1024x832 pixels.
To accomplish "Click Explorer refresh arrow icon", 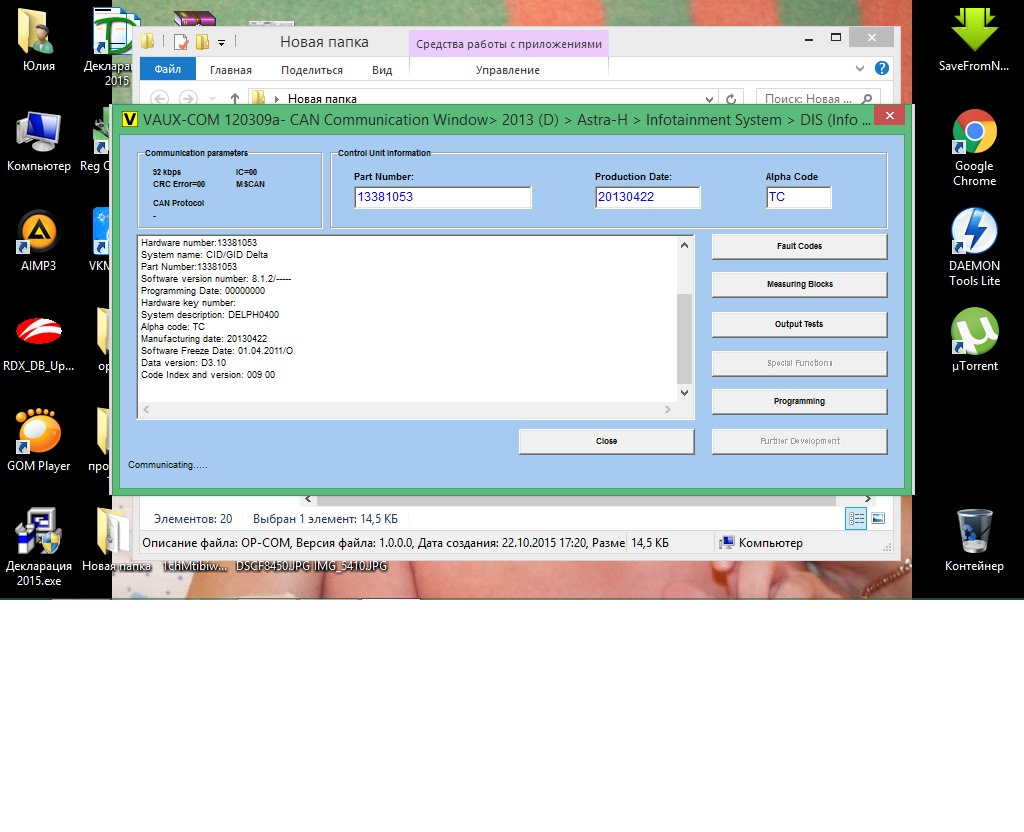I will (x=731, y=99).
